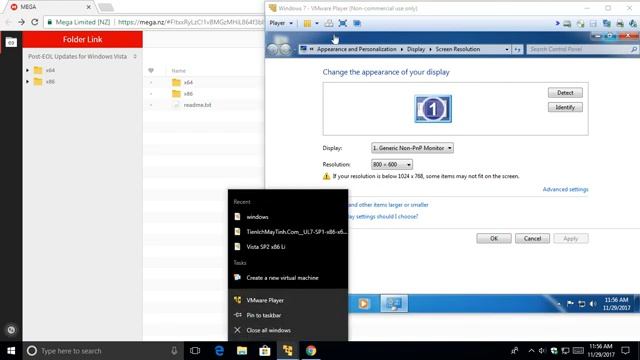This screenshot has width=640, height=360.
Task: Open dropdown arrow next to VMware suspend icon
Action: click(317, 24)
